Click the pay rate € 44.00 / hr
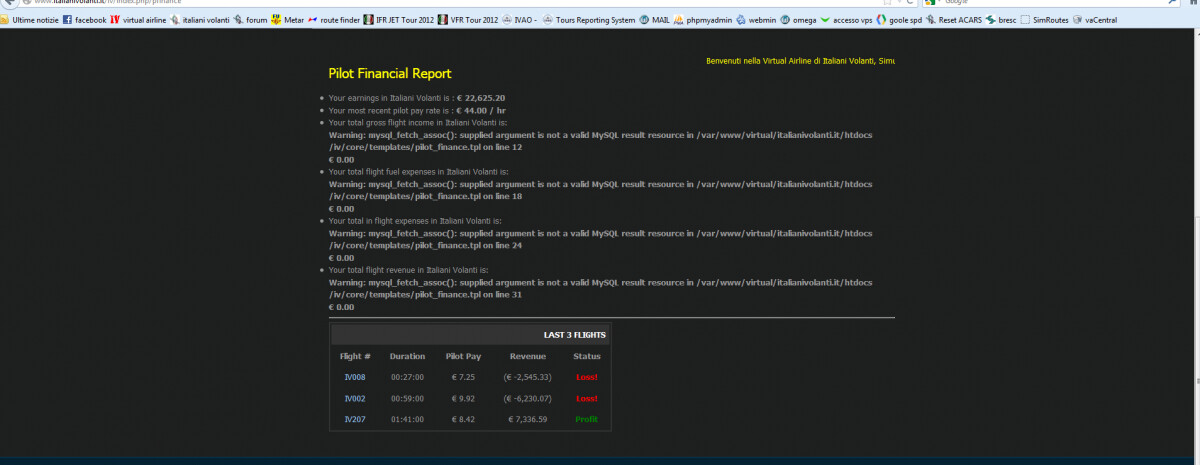Image resolution: width=1200 pixels, height=465 pixels. click(x=480, y=110)
